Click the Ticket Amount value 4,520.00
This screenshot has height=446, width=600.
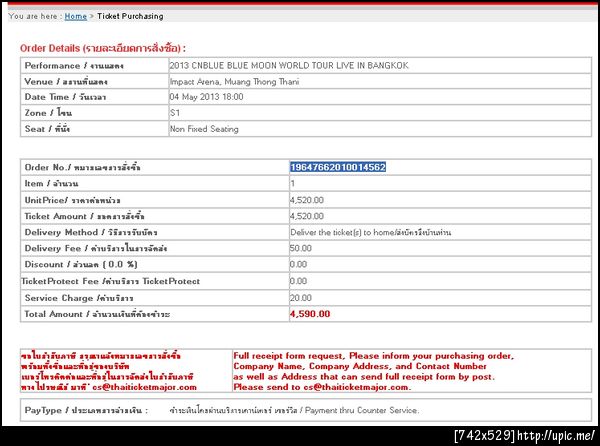pos(307,216)
